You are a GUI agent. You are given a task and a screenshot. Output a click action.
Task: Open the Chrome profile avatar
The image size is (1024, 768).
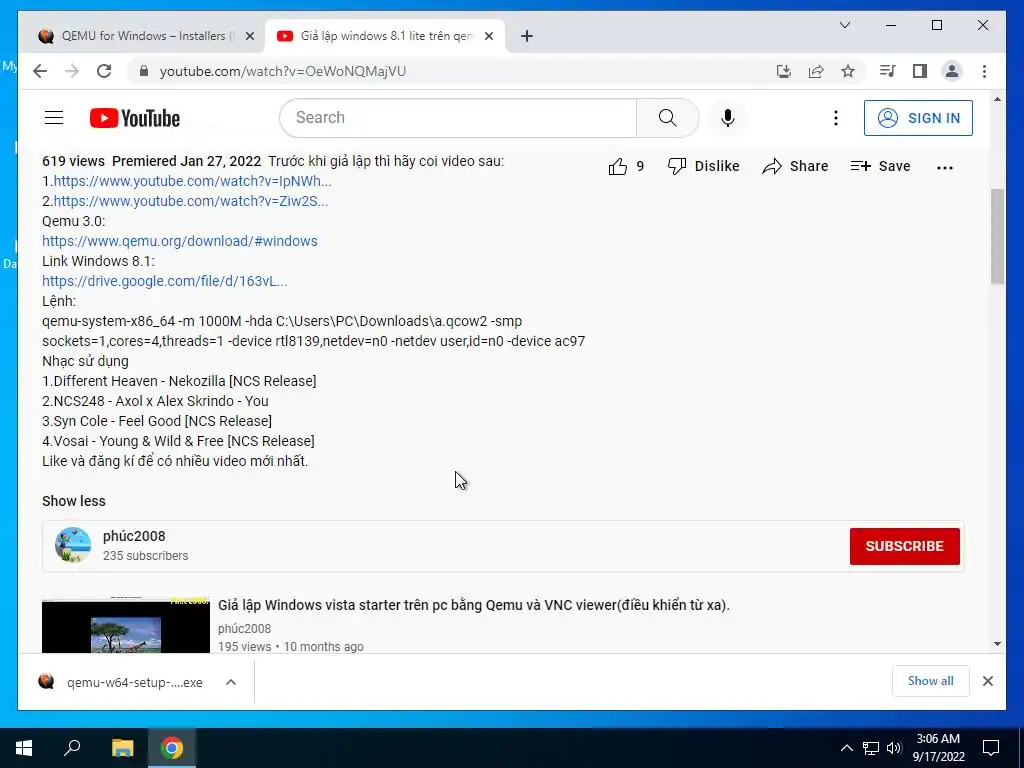point(952,71)
